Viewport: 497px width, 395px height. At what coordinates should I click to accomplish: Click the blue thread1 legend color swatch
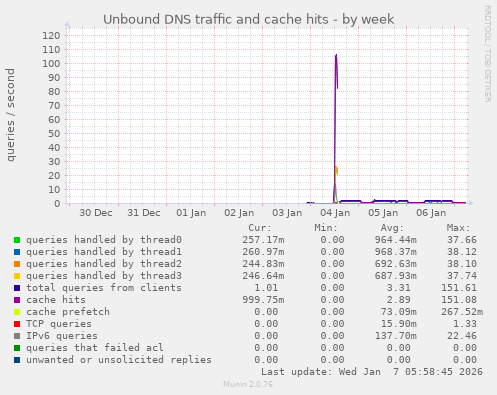pyautogui.click(x=17, y=252)
